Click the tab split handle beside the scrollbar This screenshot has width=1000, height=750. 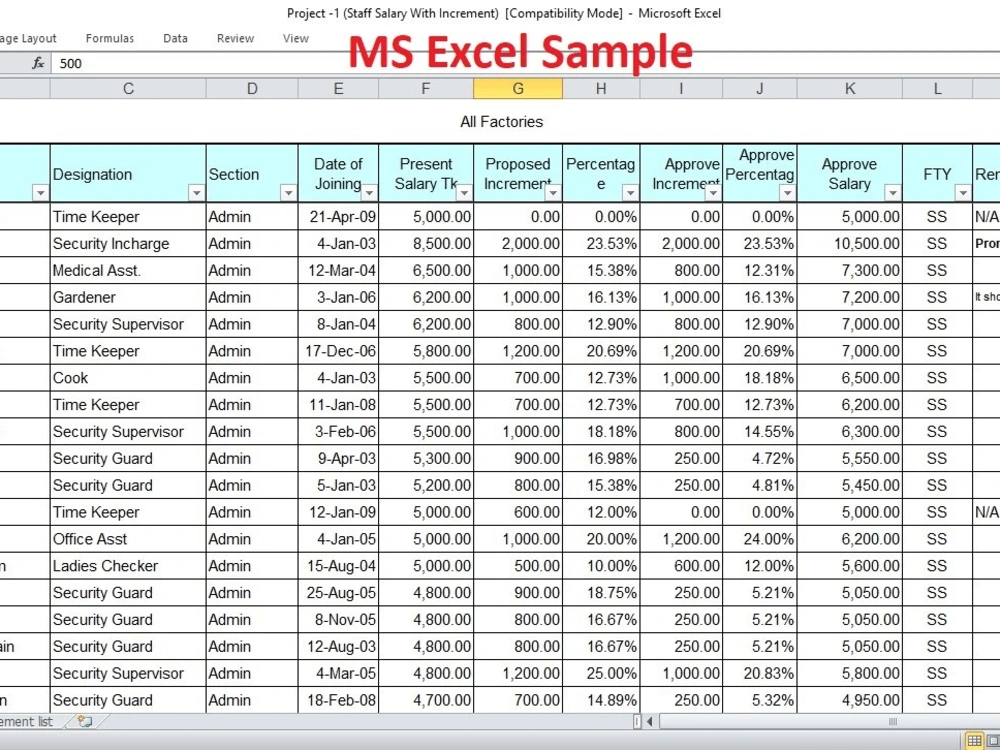637,721
